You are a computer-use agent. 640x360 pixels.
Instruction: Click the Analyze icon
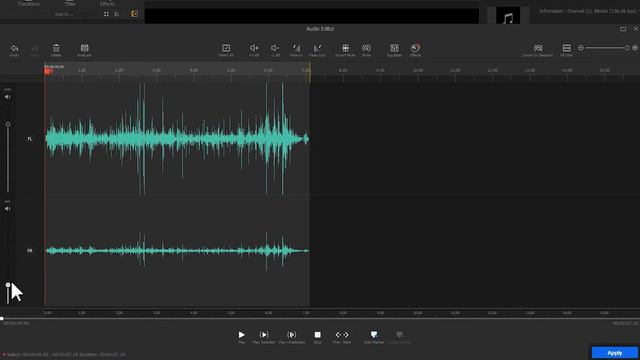(84, 48)
